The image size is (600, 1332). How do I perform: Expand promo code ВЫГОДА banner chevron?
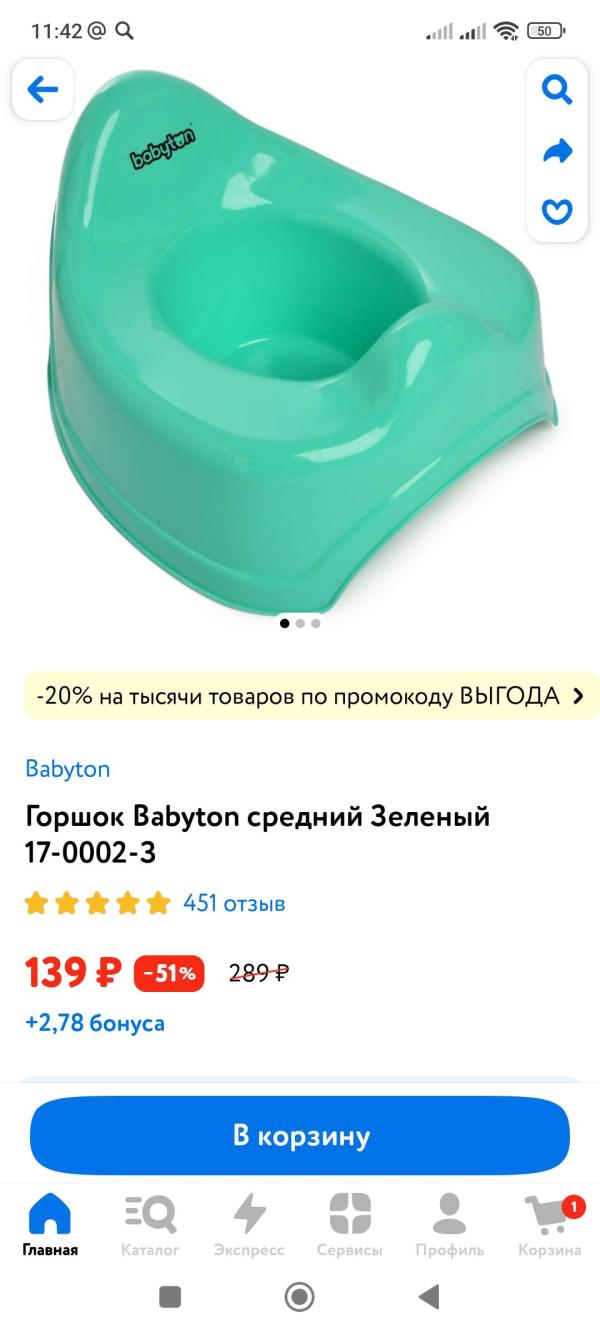[578, 697]
